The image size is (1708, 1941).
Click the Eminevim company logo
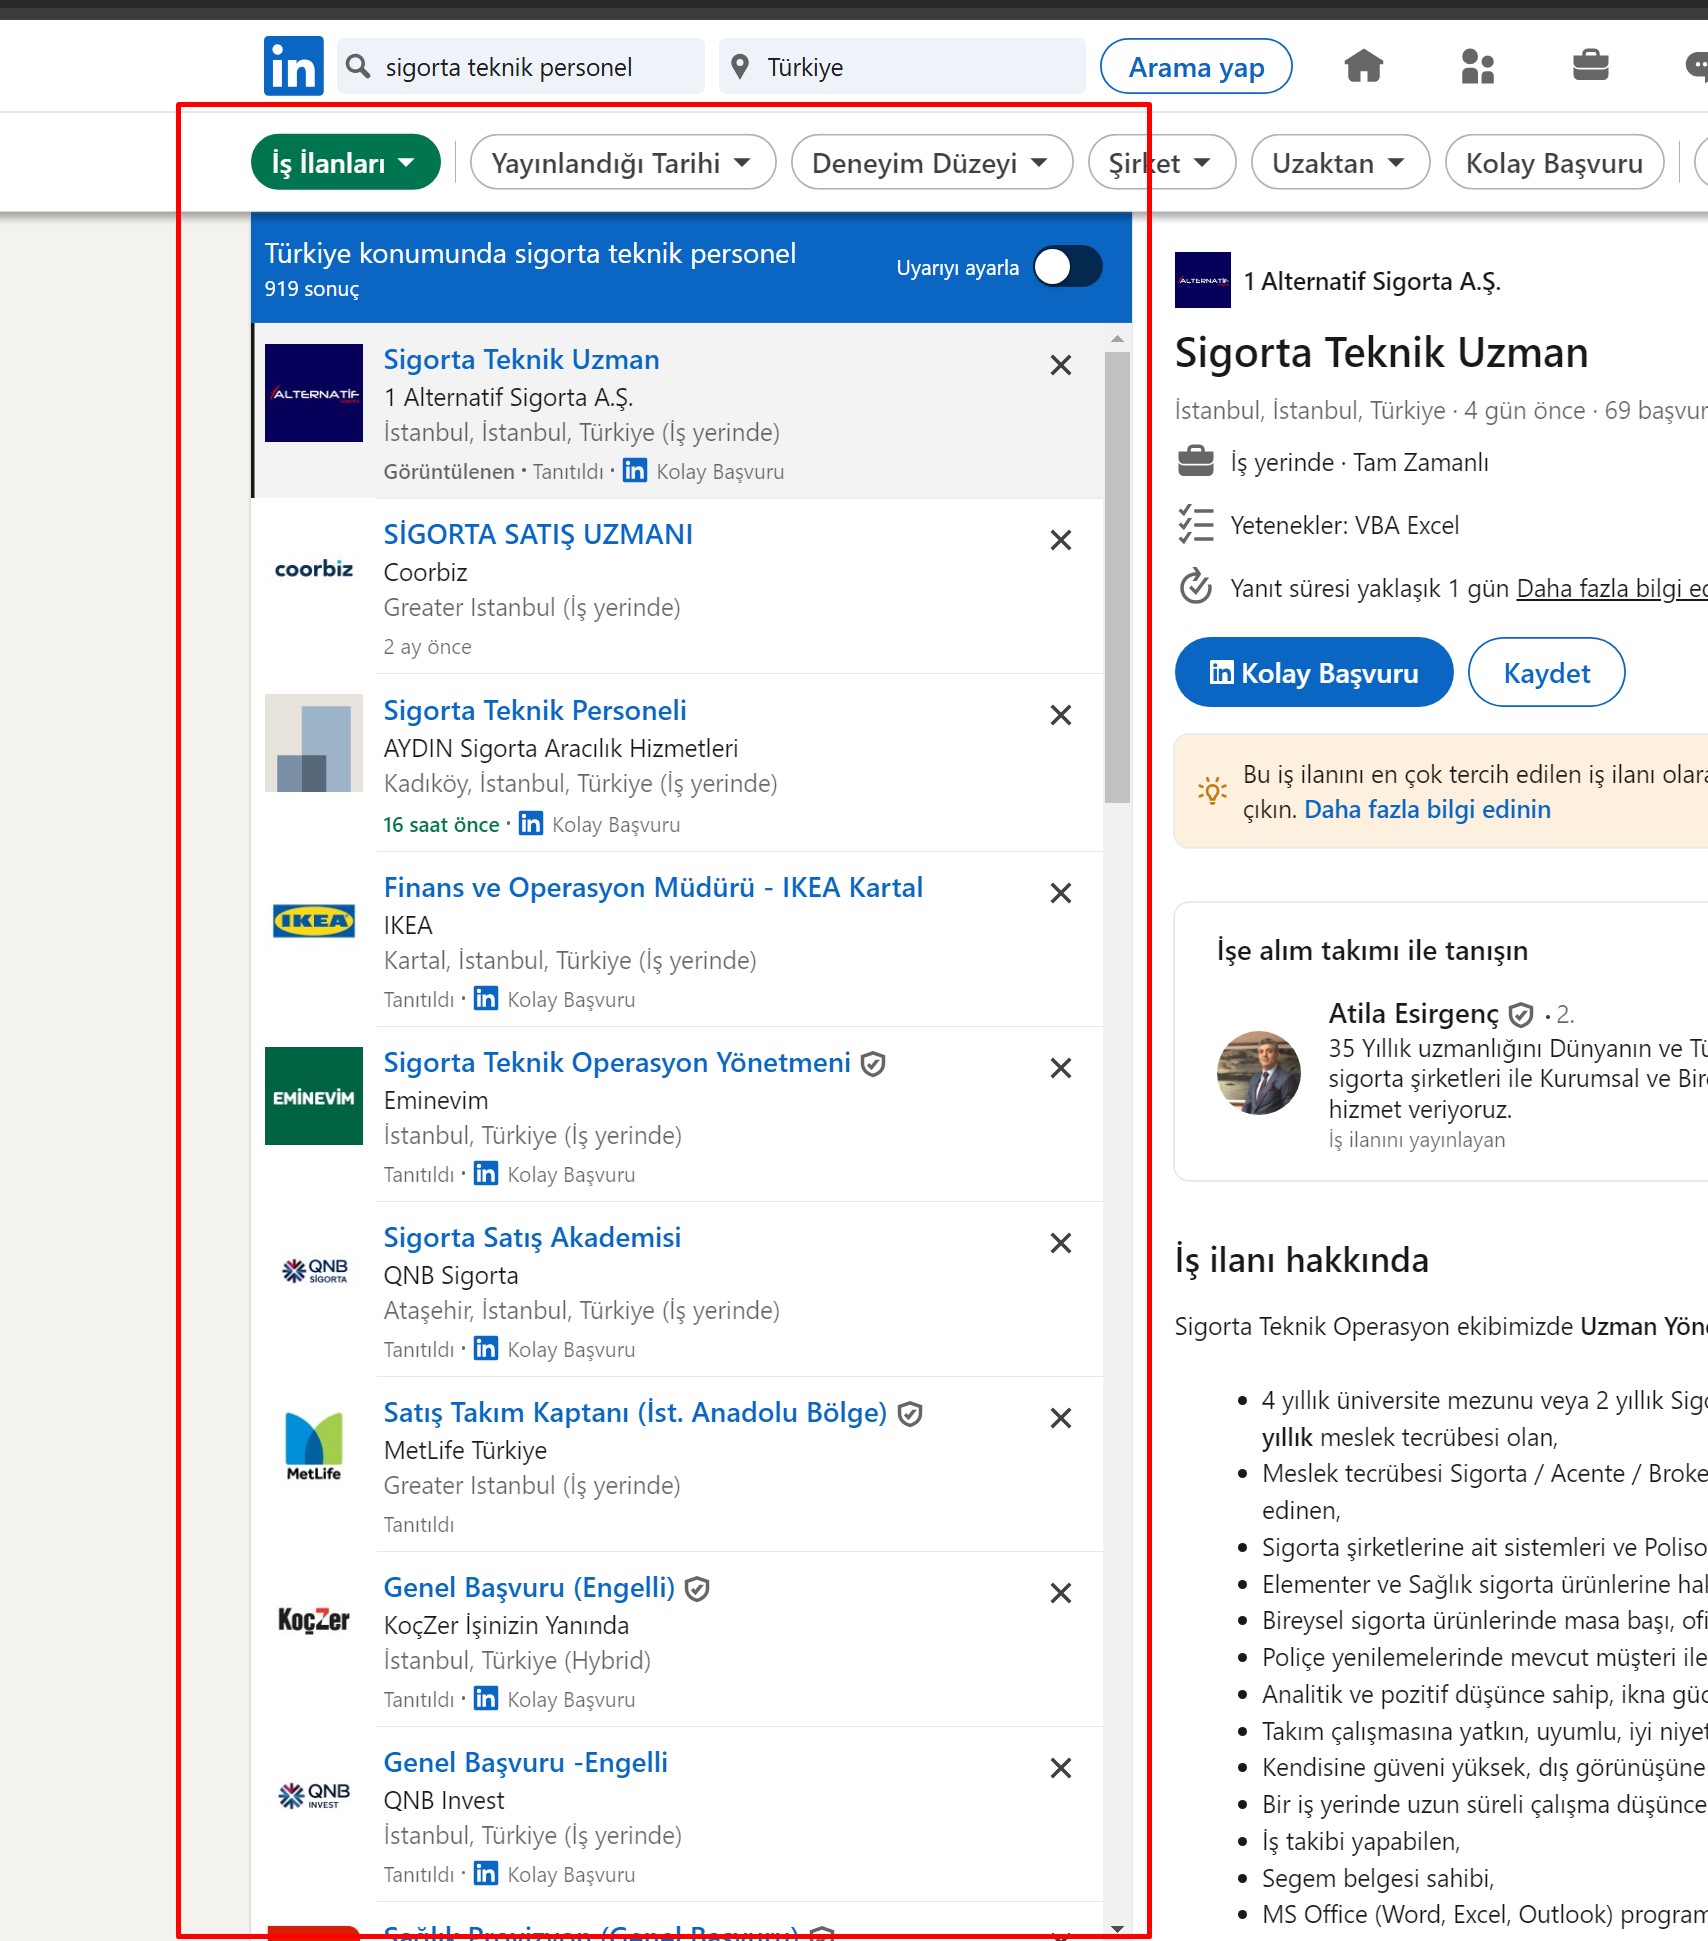point(314,1096)
